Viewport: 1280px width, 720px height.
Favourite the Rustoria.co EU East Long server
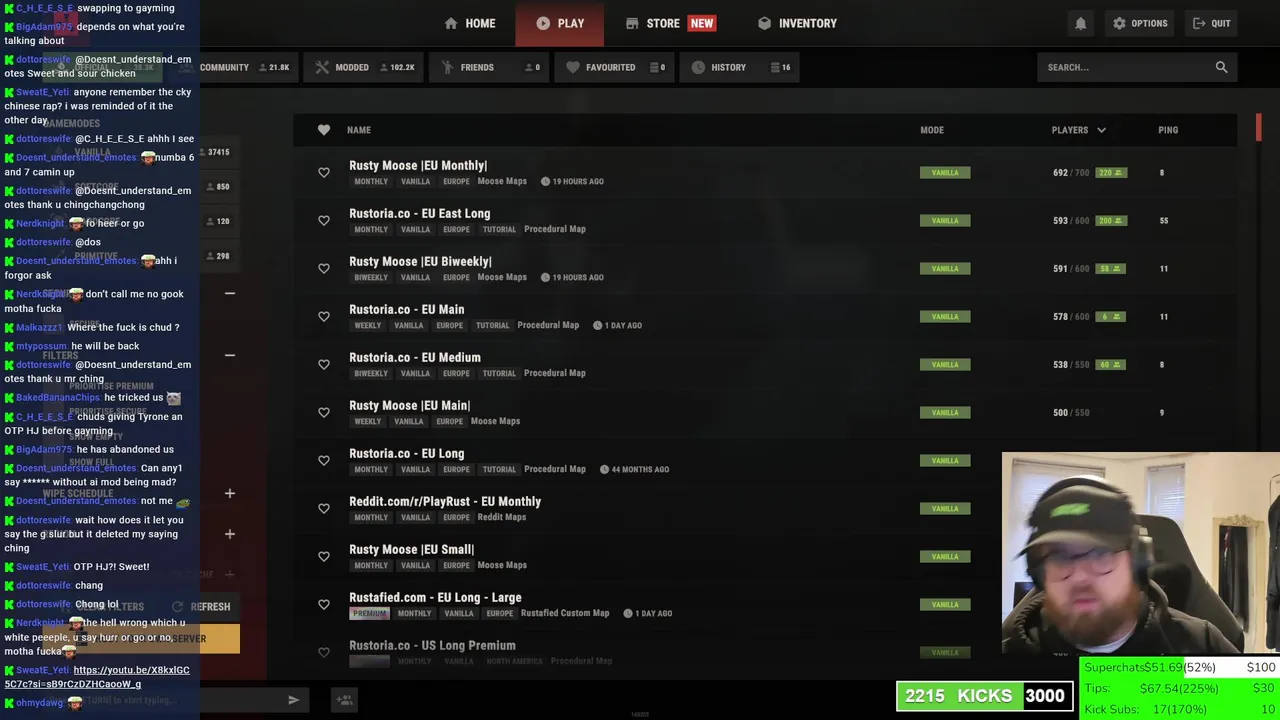[323, 221]
